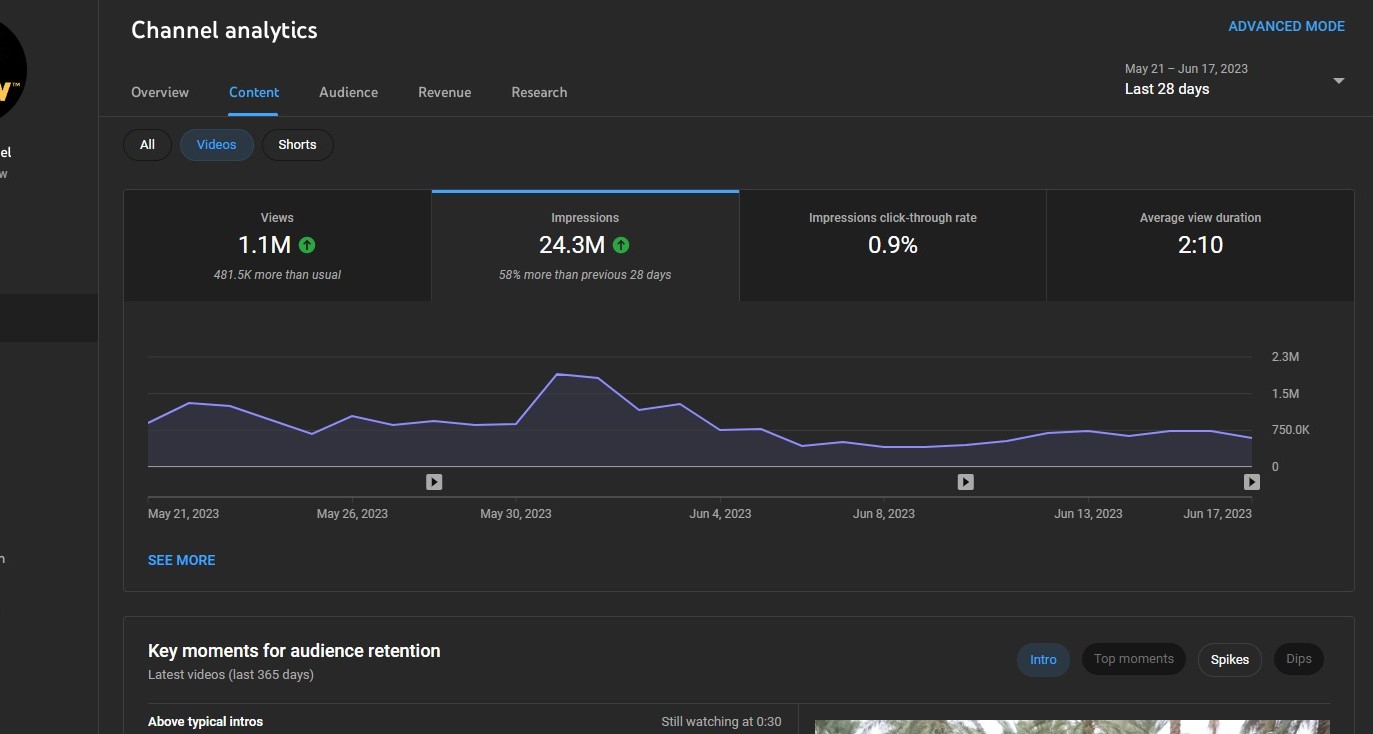Click the Above typical intros label

point(205,722)
